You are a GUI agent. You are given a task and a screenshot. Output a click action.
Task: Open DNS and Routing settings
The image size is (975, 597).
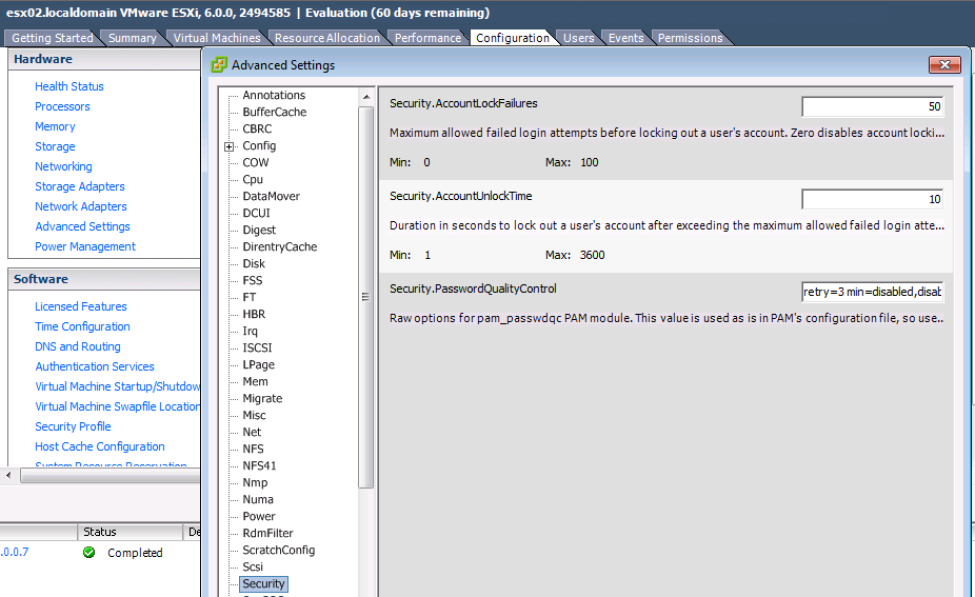click(77, 346)
